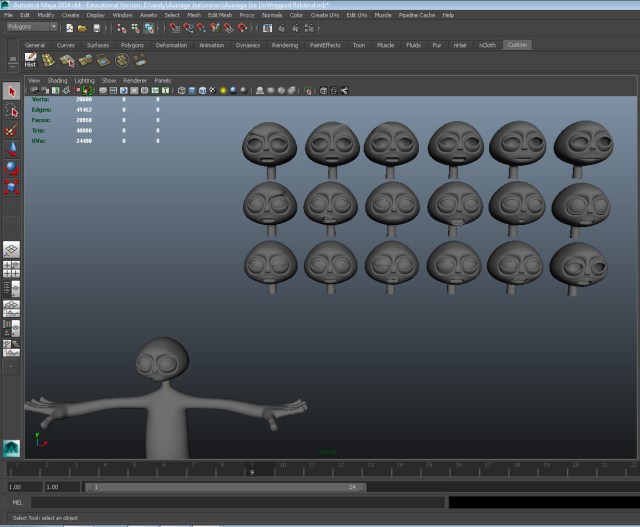Select the Select Tool arrow icon
Image resolution: width=640 pixels, height=527 pixels.
click(x=12, y=92)
